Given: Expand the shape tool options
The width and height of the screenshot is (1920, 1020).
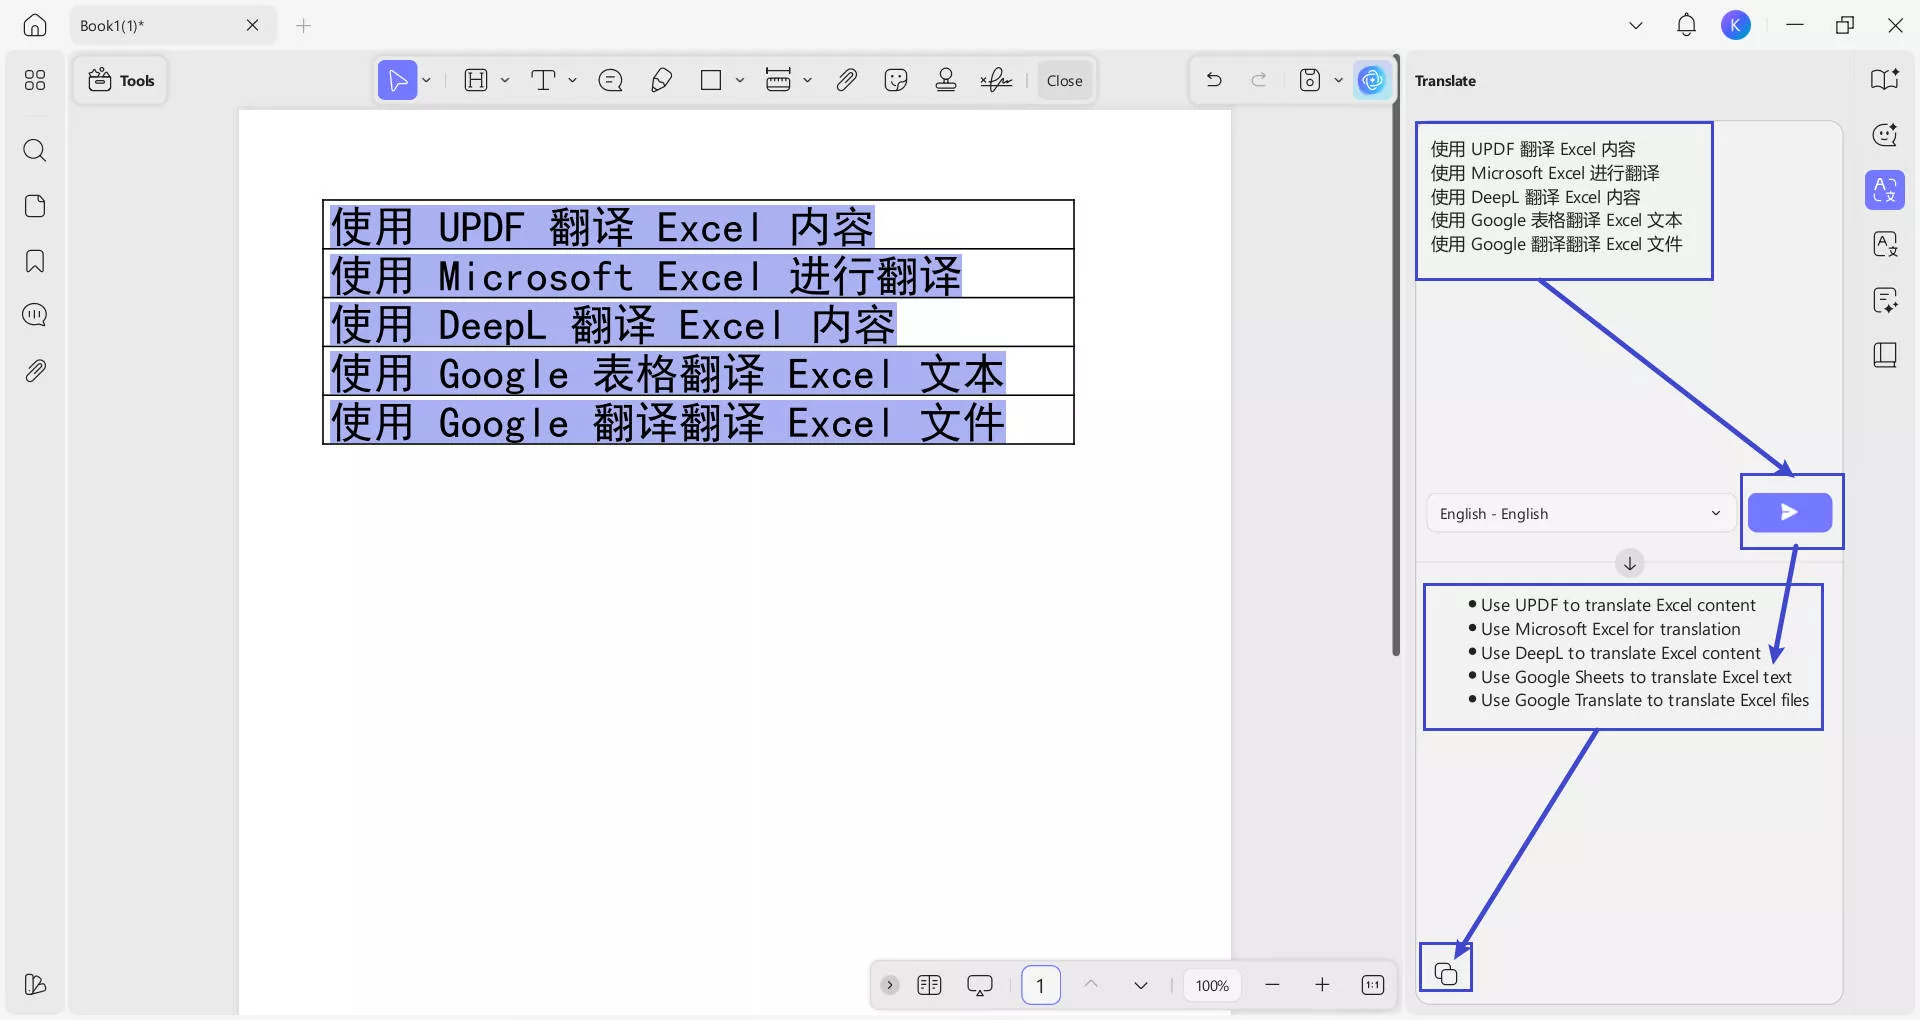Looking at the screenshot, I should pos(739,80).
